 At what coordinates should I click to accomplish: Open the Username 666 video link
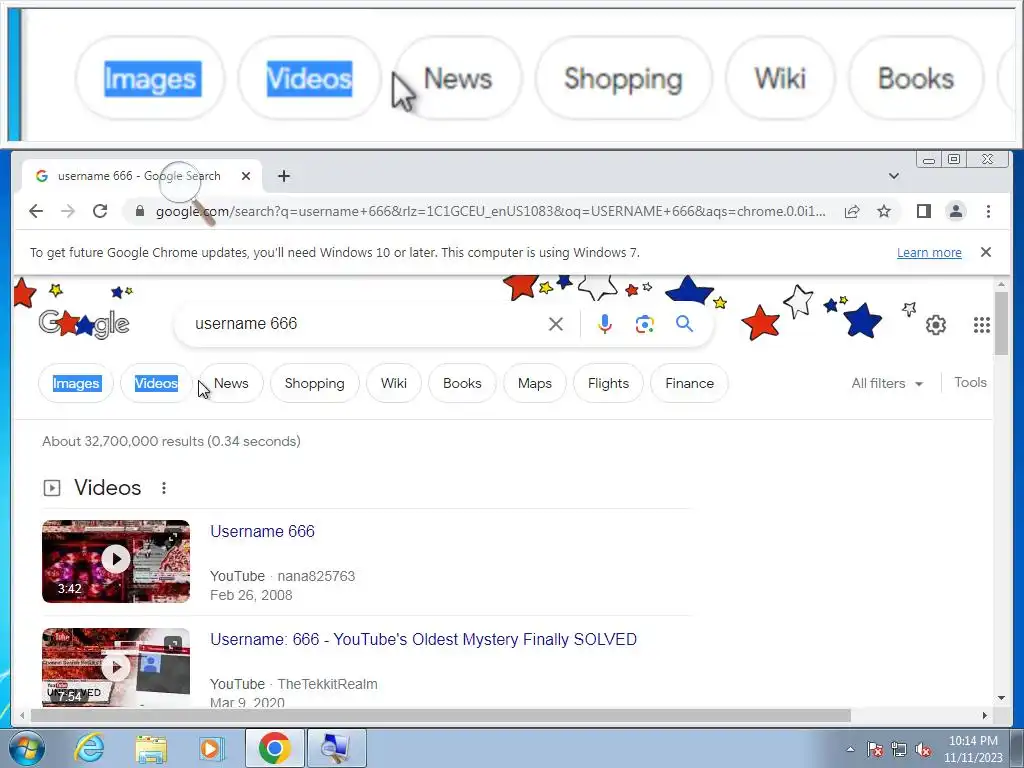pyautogui.click(x=263, y=532)
